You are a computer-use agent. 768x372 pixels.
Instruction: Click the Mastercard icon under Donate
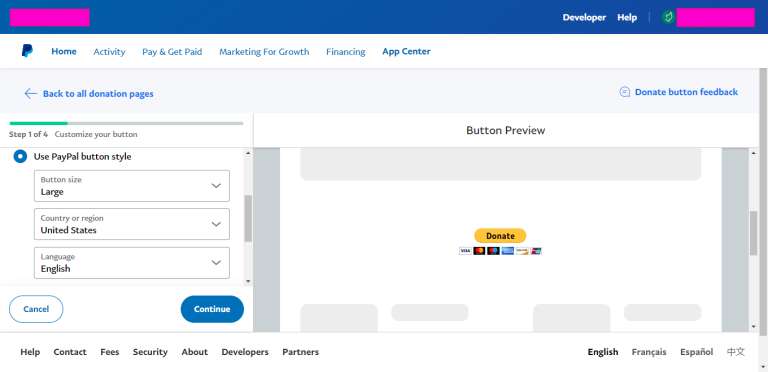[x=479, y=251]
